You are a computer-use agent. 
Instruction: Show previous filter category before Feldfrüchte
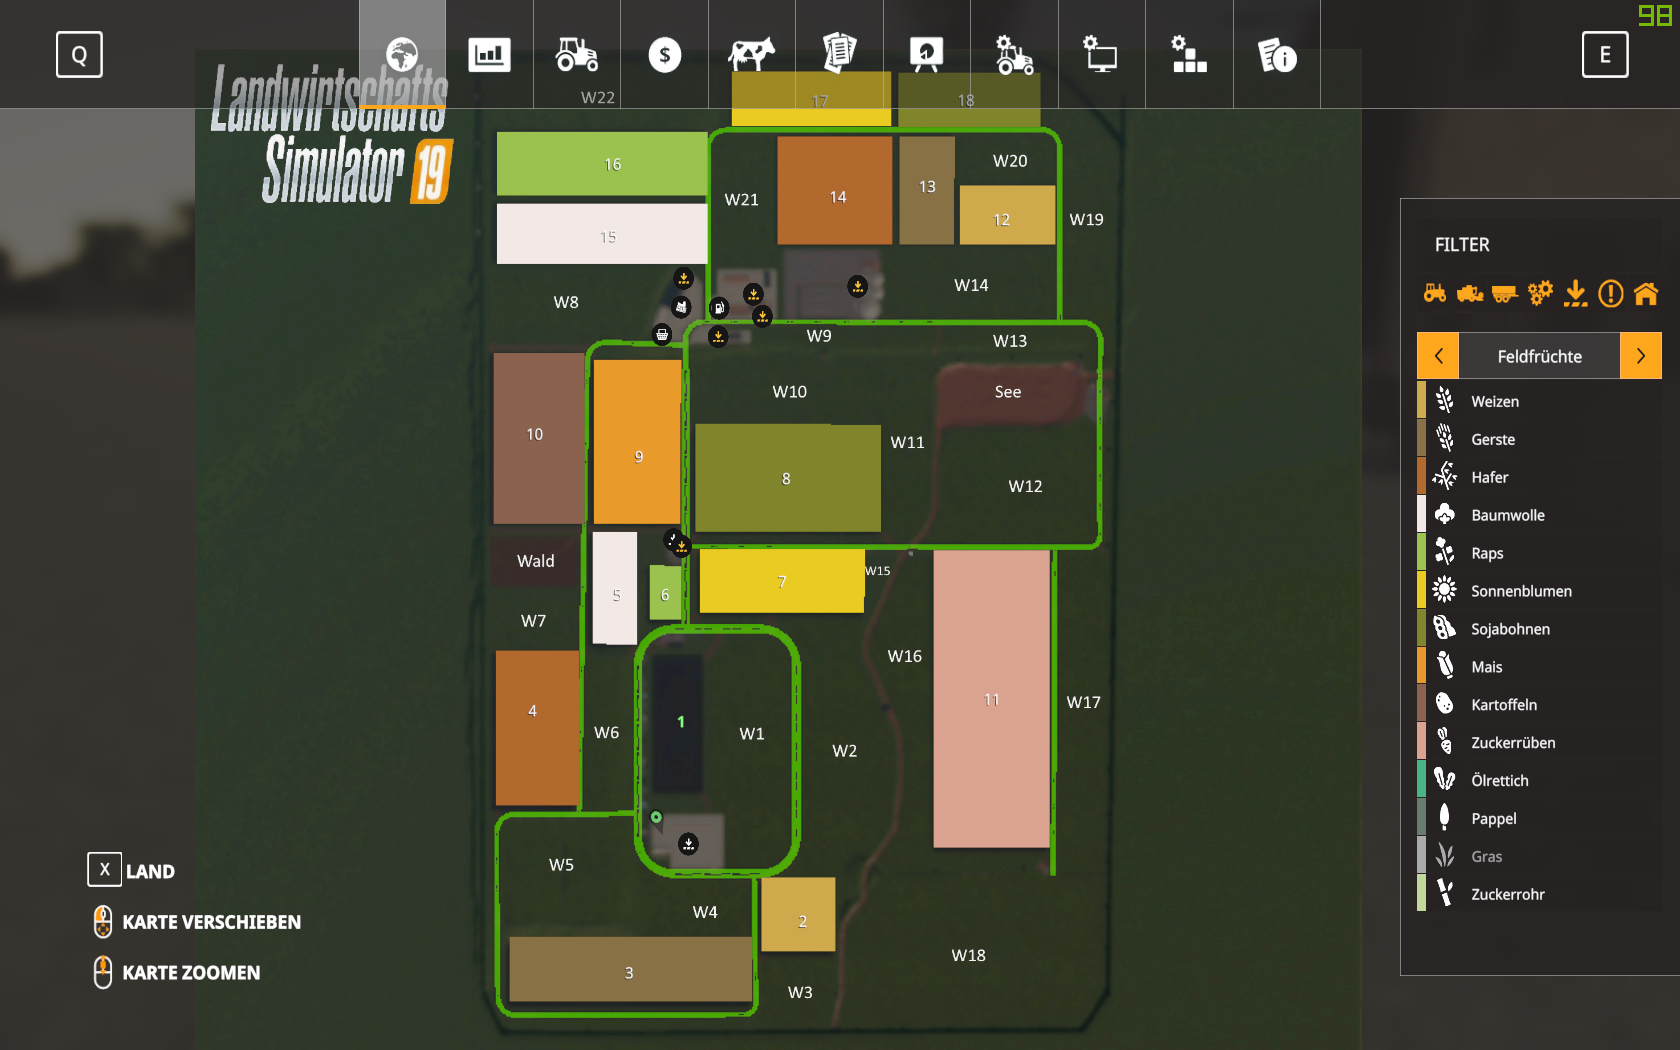coord(1438,356)
